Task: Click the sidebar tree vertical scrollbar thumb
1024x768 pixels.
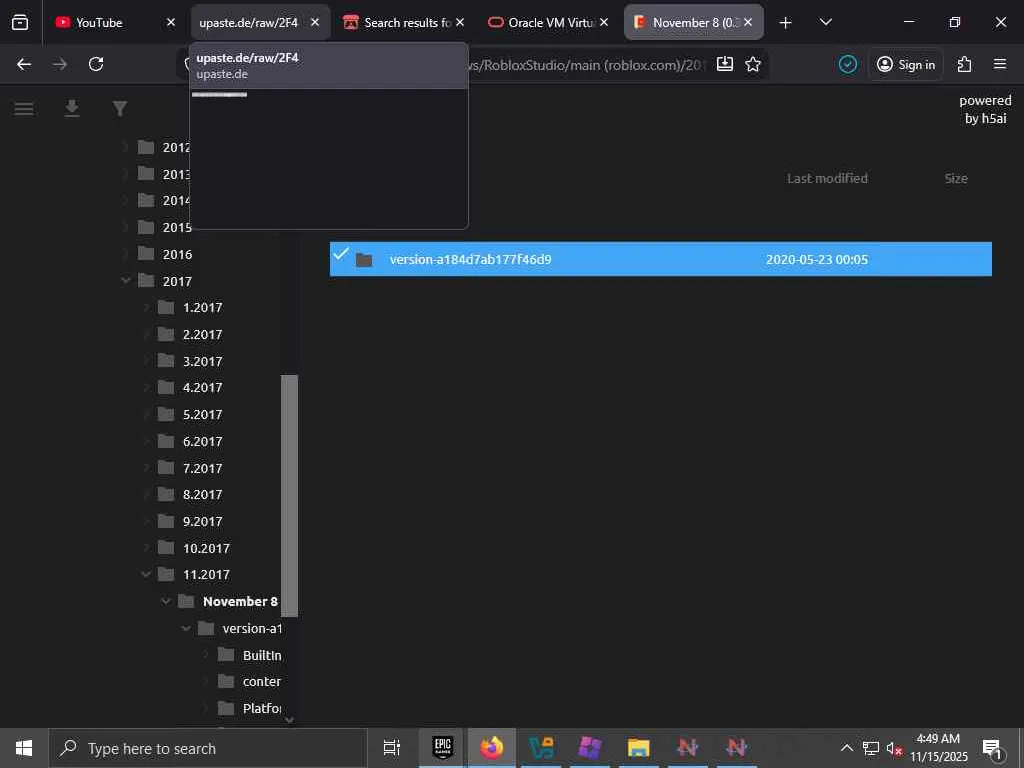Action: (289, 496)
